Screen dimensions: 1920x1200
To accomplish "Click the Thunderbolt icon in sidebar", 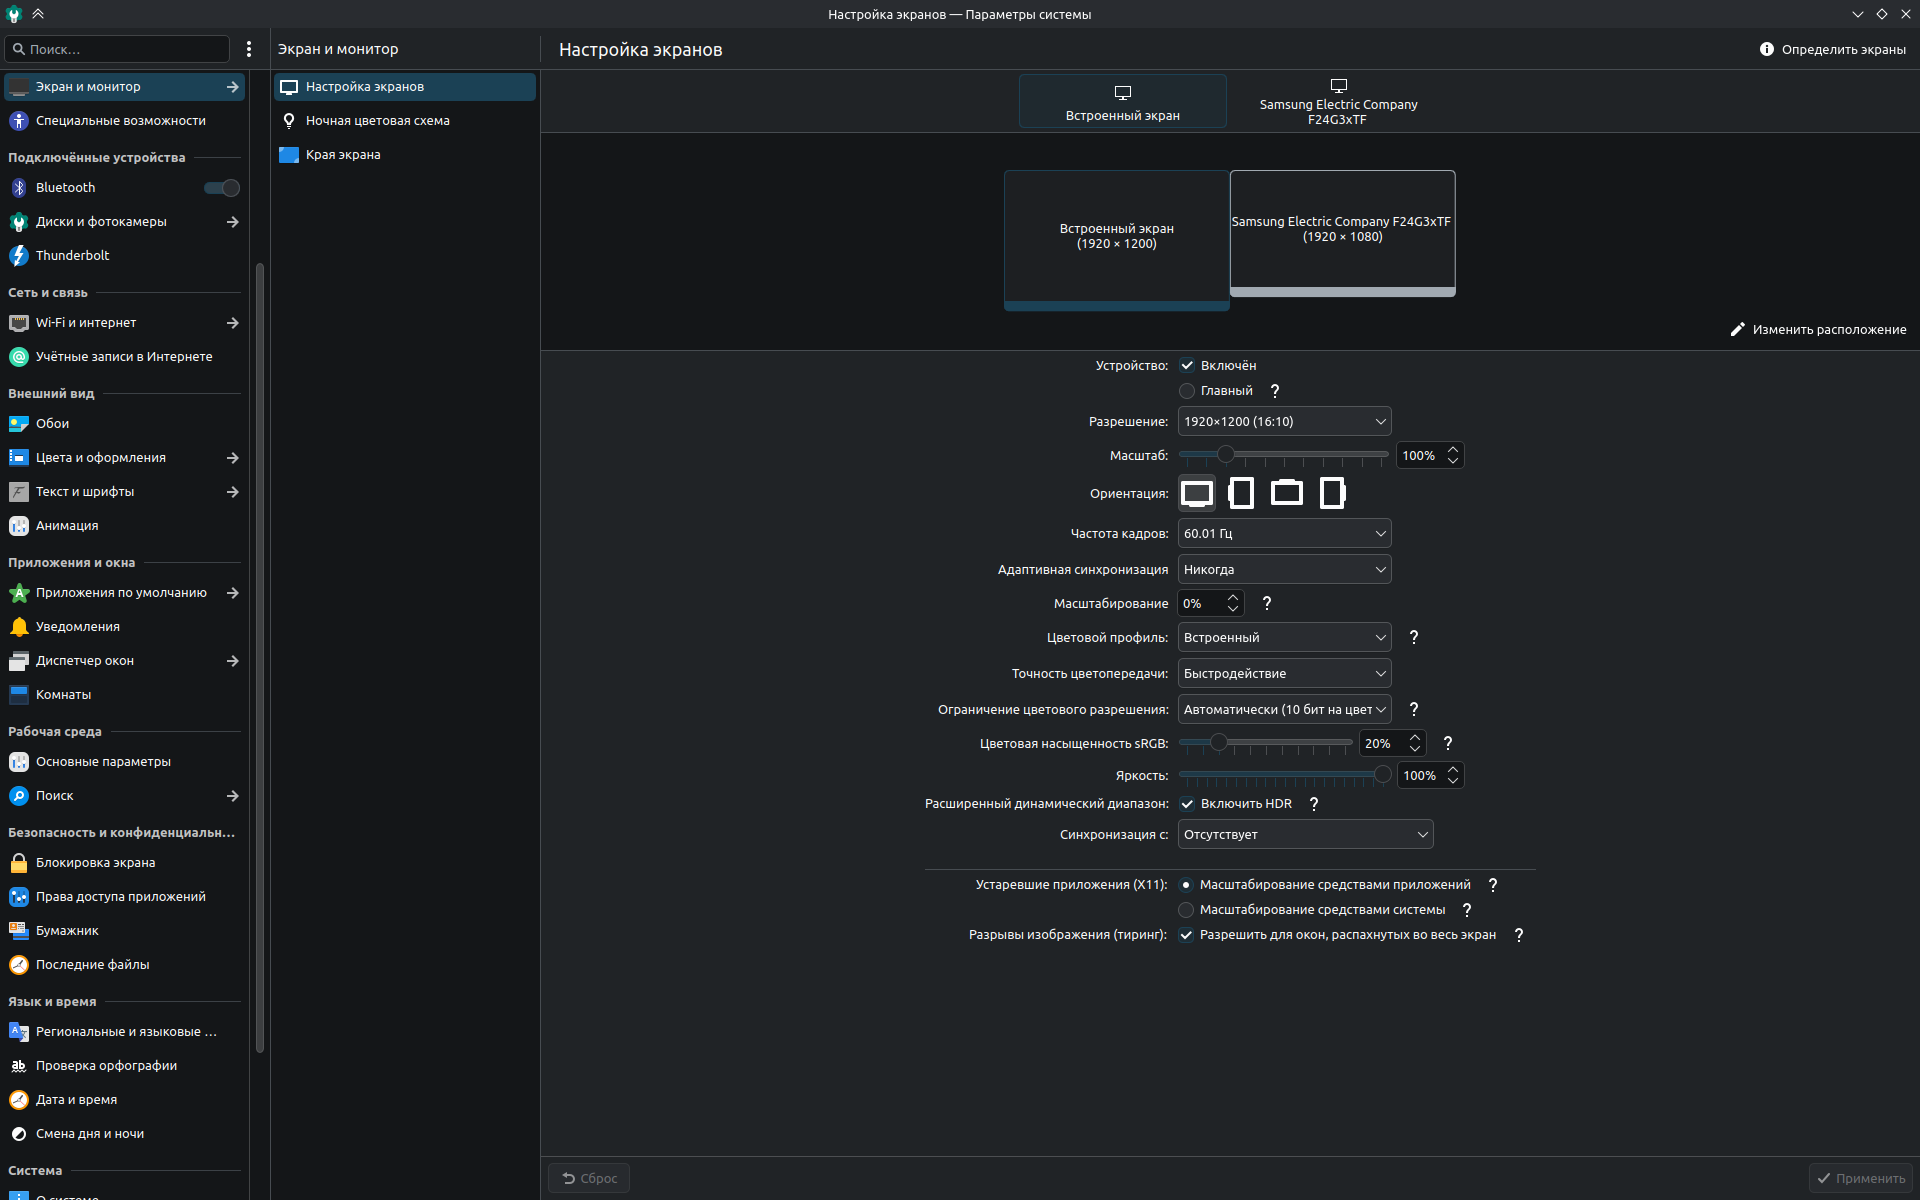I will [x=19, y=255].
